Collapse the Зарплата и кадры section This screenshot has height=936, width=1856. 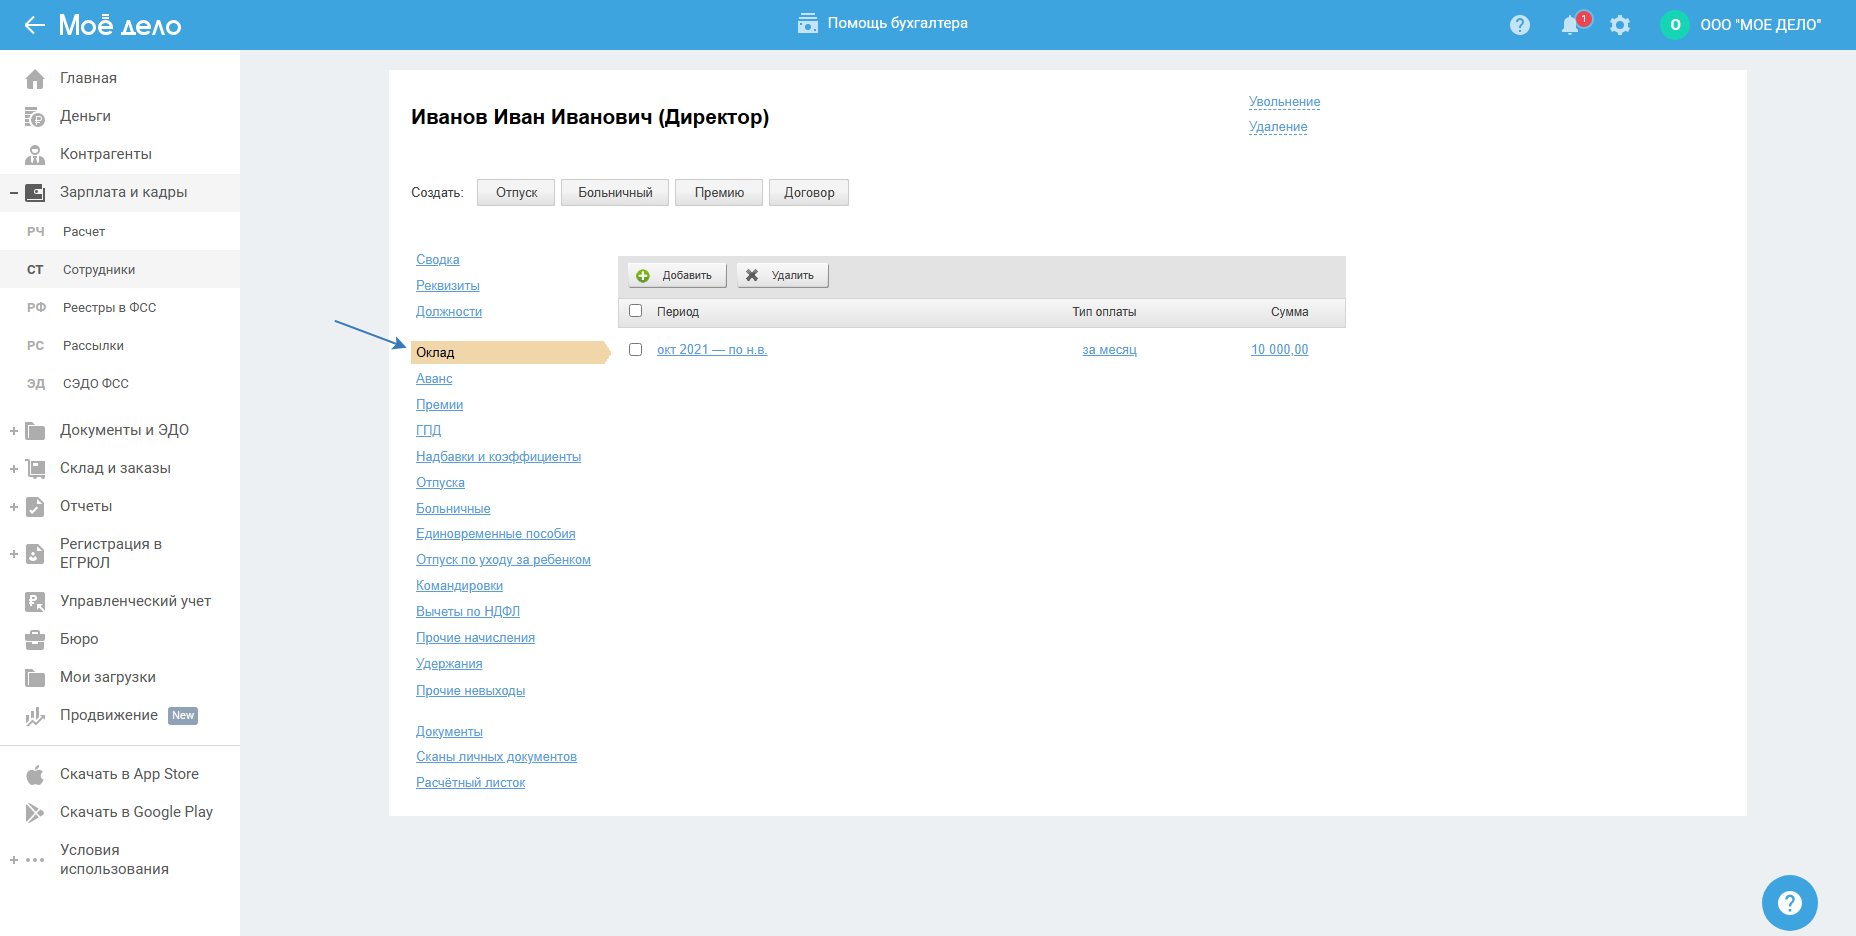tap(14, 193)
